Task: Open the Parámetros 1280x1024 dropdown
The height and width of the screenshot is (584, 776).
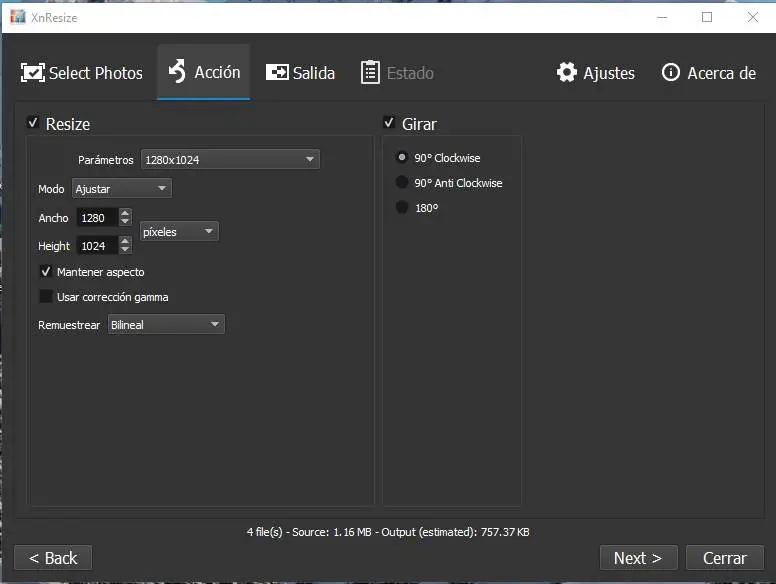Action: point(231,159)
